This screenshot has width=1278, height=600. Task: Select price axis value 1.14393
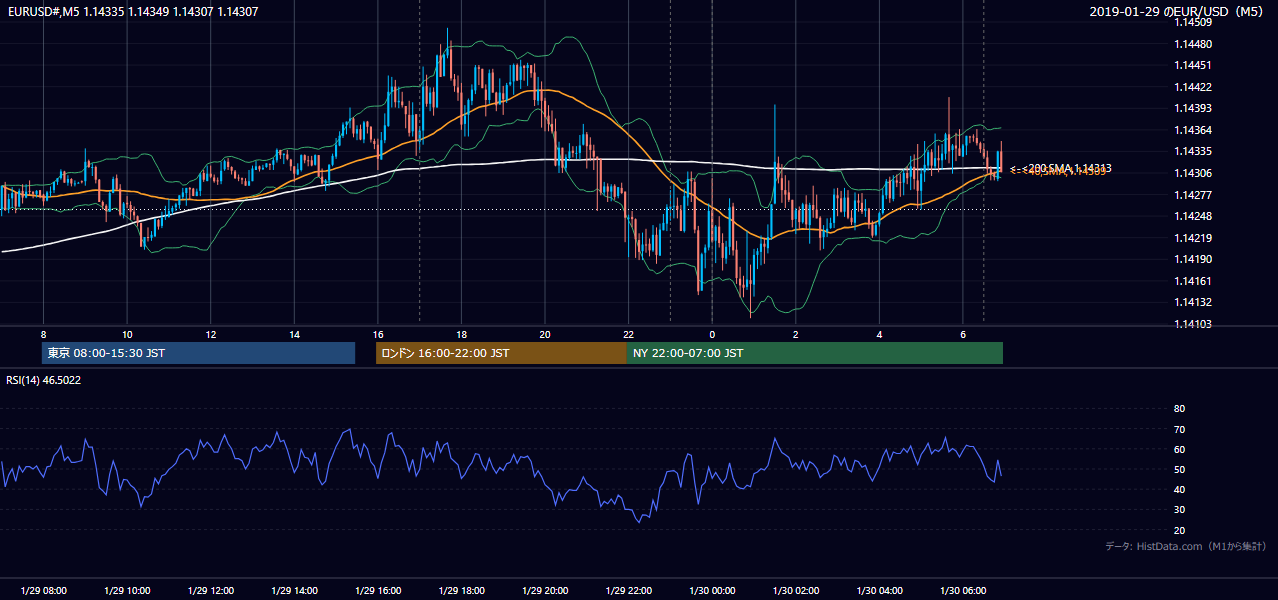tap(1192, 109)
